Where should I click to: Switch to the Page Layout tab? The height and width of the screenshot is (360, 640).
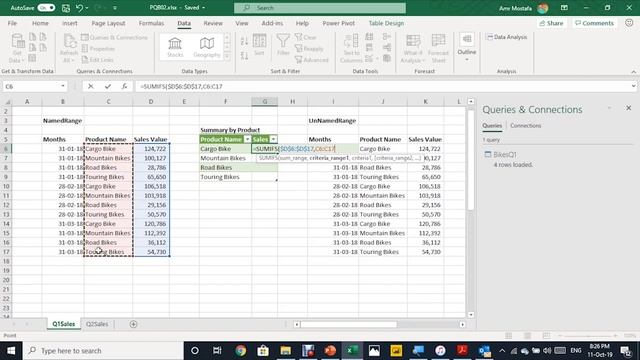(108, 23)
